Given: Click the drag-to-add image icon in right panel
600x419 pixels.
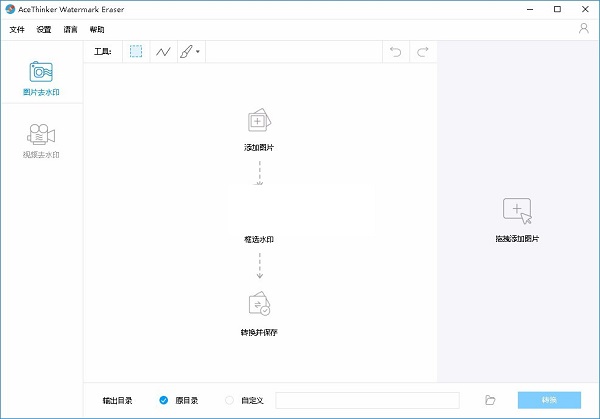Looking at the screenshot, I should pyautogui.click(x=517, y=211).
